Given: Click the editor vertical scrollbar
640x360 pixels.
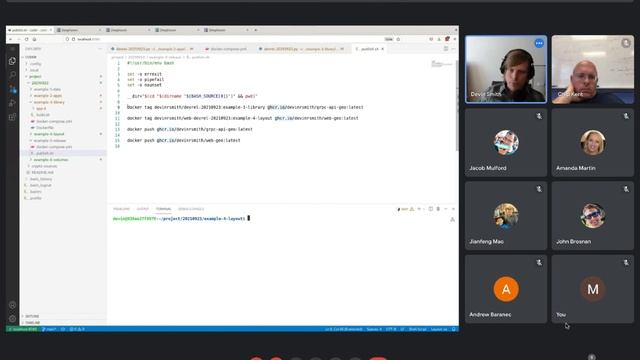Looking at the screenshot, I should point(456,106).
